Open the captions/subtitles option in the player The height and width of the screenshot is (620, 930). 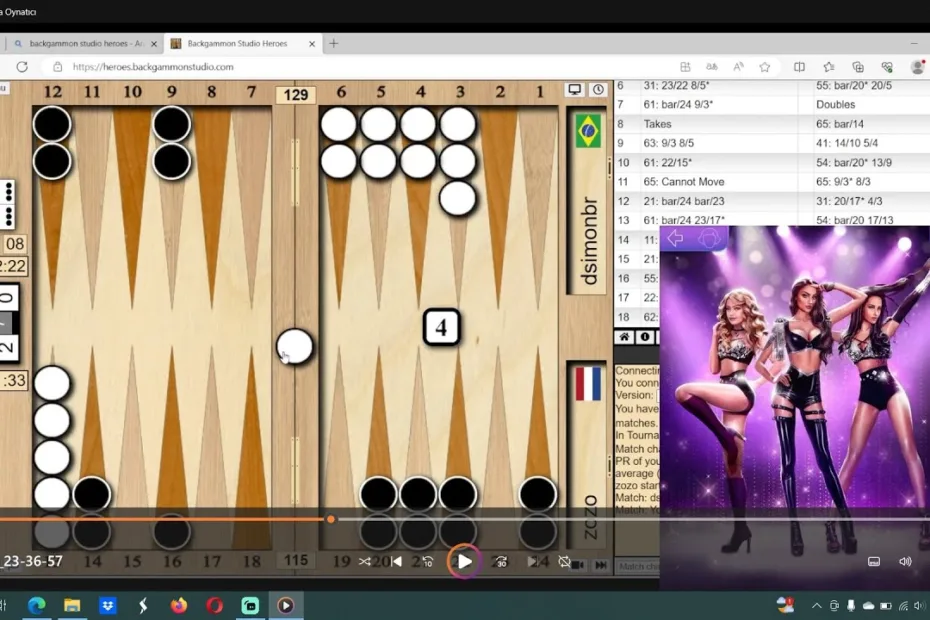pyautogui.click(x=874, y=562)
